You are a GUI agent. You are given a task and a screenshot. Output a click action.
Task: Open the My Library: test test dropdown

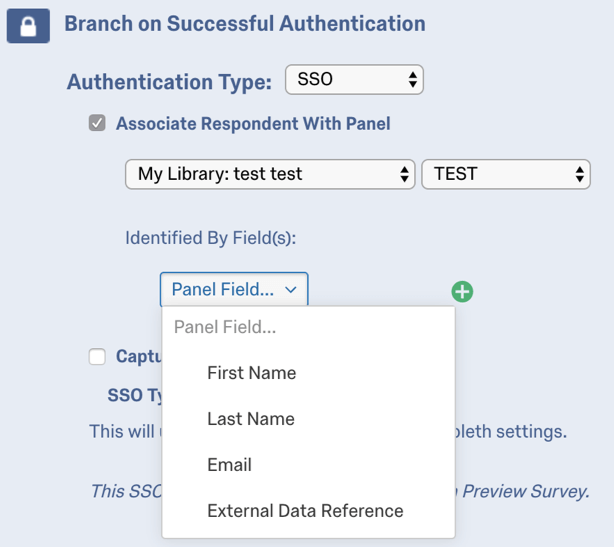coord(270,174)
